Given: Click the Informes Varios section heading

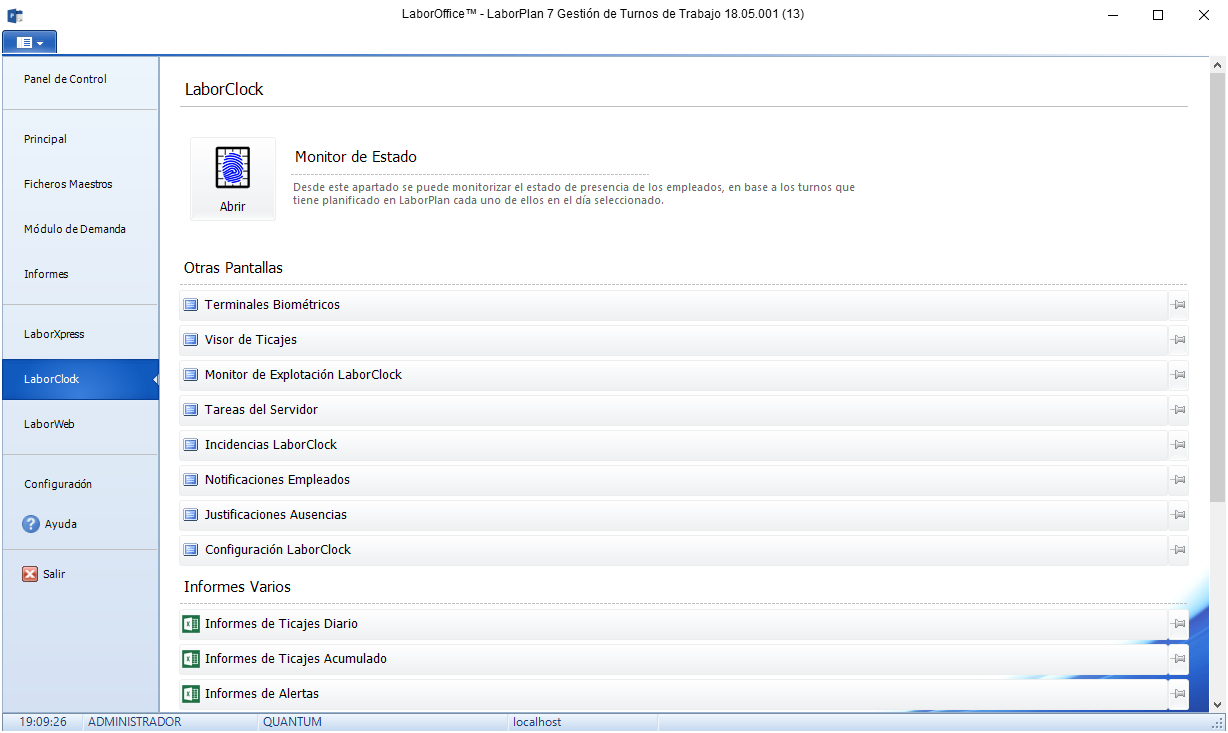Looking at the screenshot, I should pyautogui.click(x=237, y=587).
